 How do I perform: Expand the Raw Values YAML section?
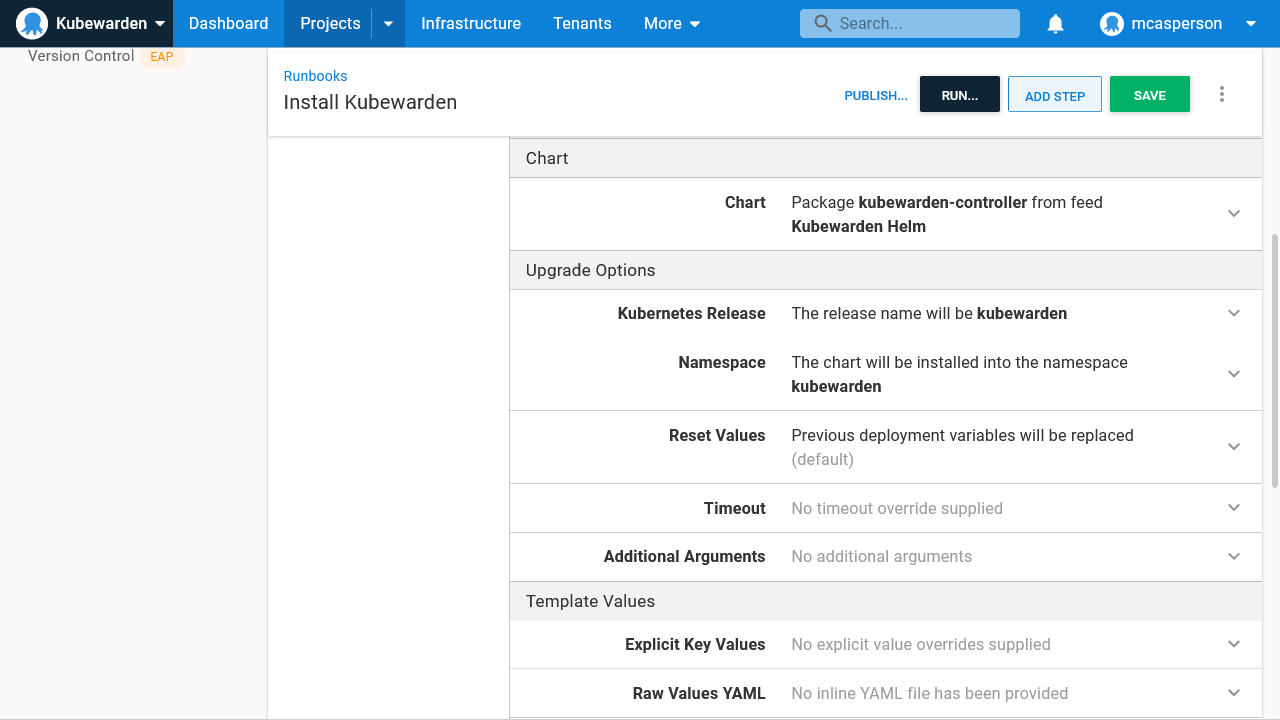1233,692
